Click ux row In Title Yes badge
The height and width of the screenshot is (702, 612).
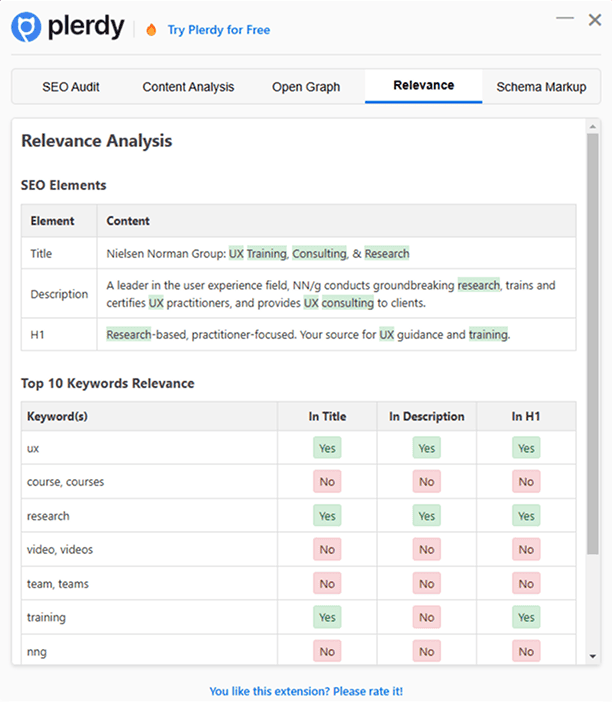(x=327, y=448)
